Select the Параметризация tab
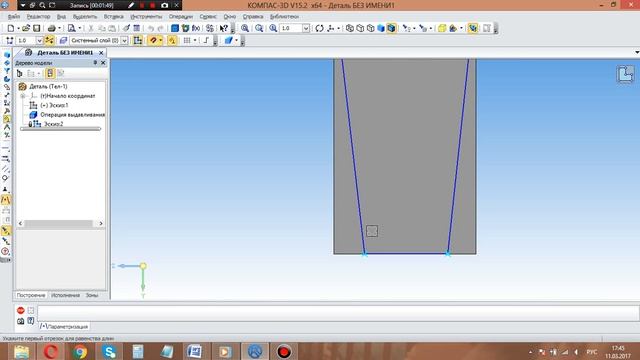The width and height of the screenshot is (640, 360). [64, 327]
